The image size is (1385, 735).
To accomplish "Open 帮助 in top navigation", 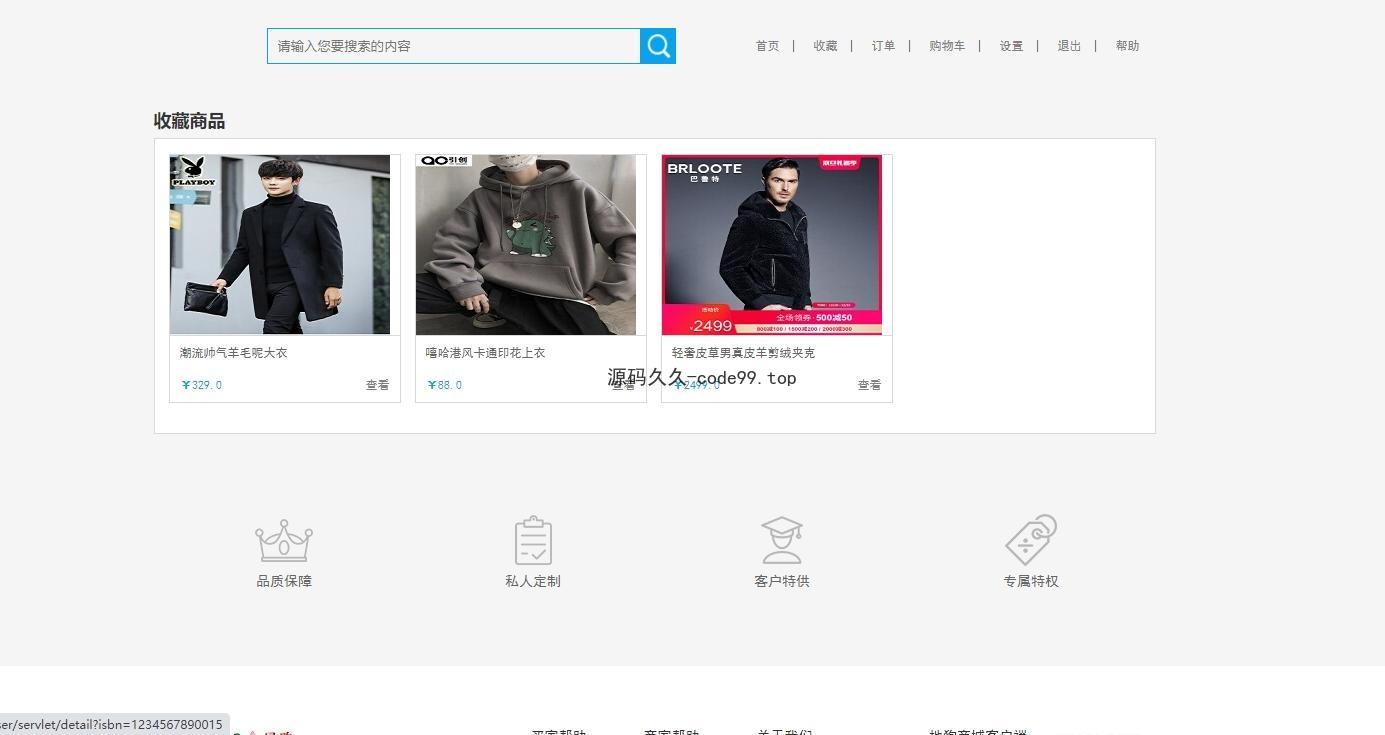I will 1127,46.
